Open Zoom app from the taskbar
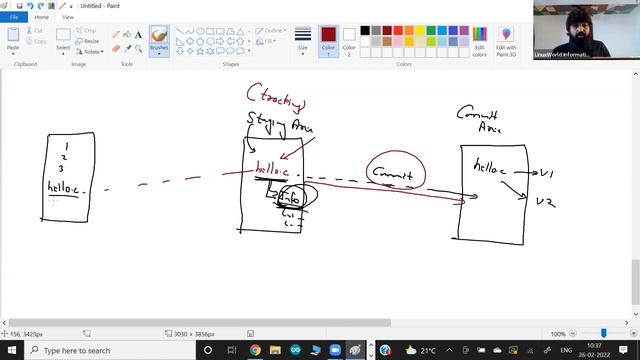 (335, 350)
